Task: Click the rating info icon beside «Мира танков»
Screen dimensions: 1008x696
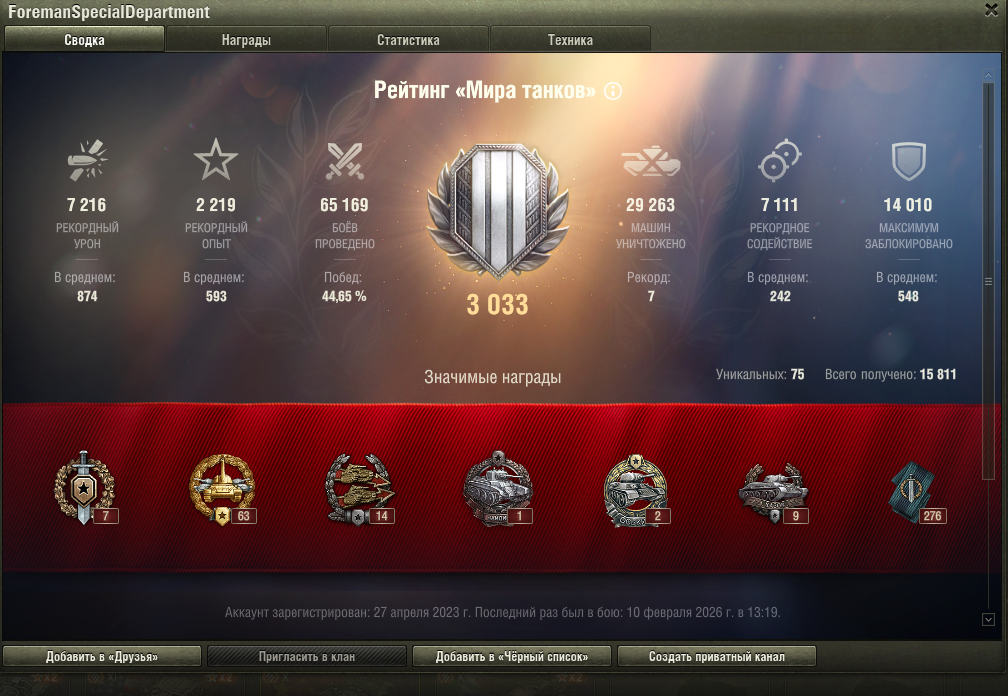Action: coord(613,91)
